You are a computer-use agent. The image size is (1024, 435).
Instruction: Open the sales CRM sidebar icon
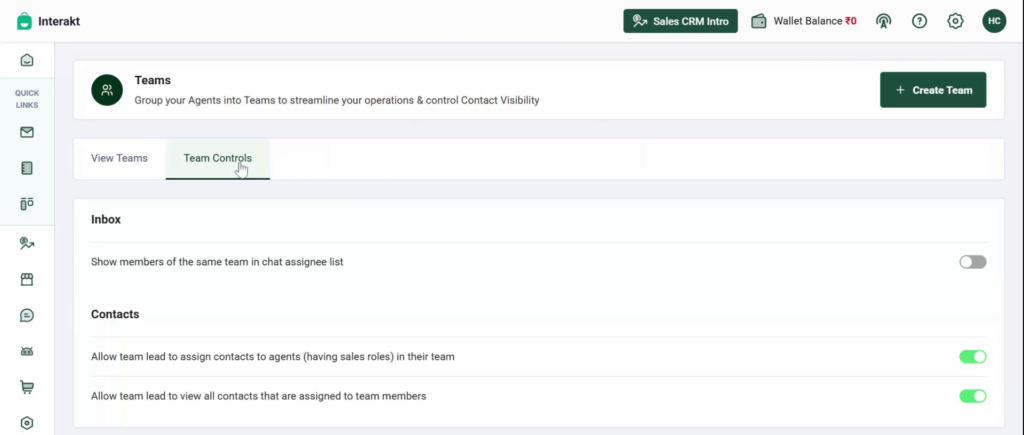click(27, 244)
